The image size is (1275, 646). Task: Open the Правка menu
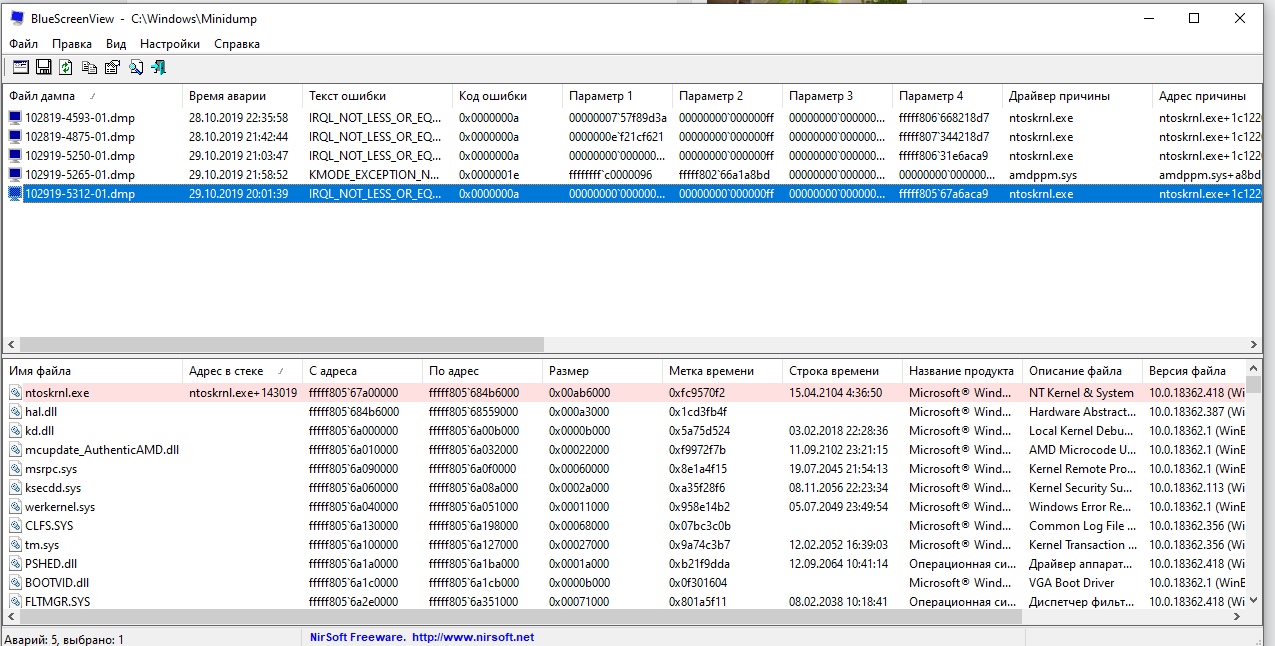(72, 44)
